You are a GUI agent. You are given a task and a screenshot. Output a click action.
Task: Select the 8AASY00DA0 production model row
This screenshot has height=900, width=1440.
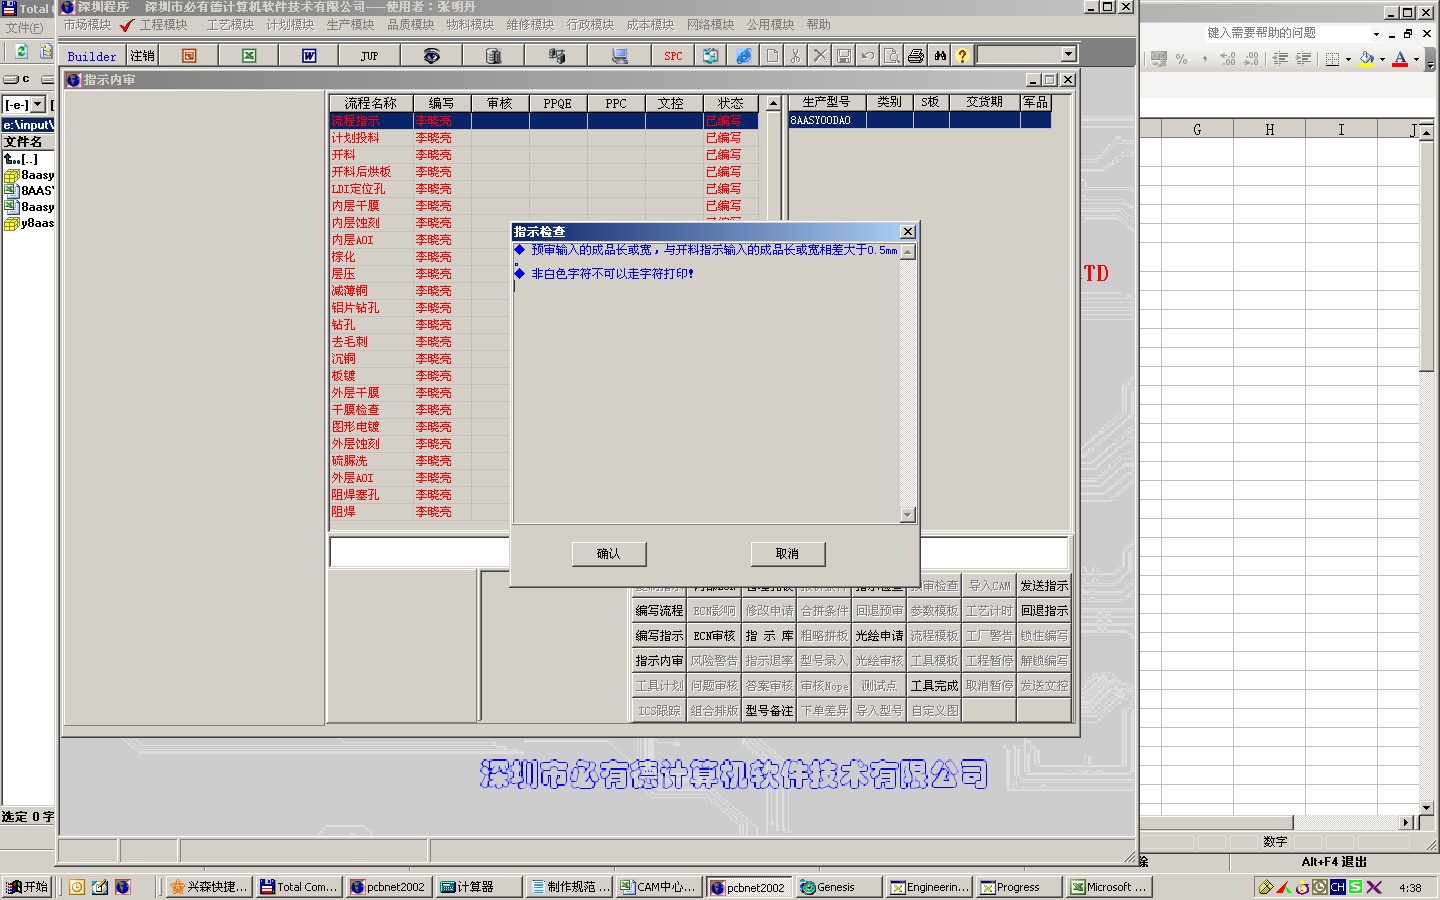click(920, 120)
